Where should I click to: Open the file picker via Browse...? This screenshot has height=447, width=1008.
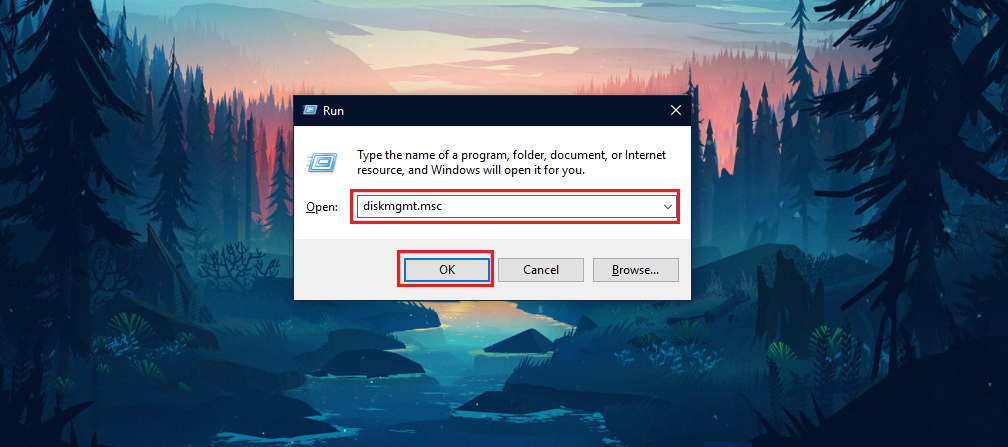(x=635, y=270)
